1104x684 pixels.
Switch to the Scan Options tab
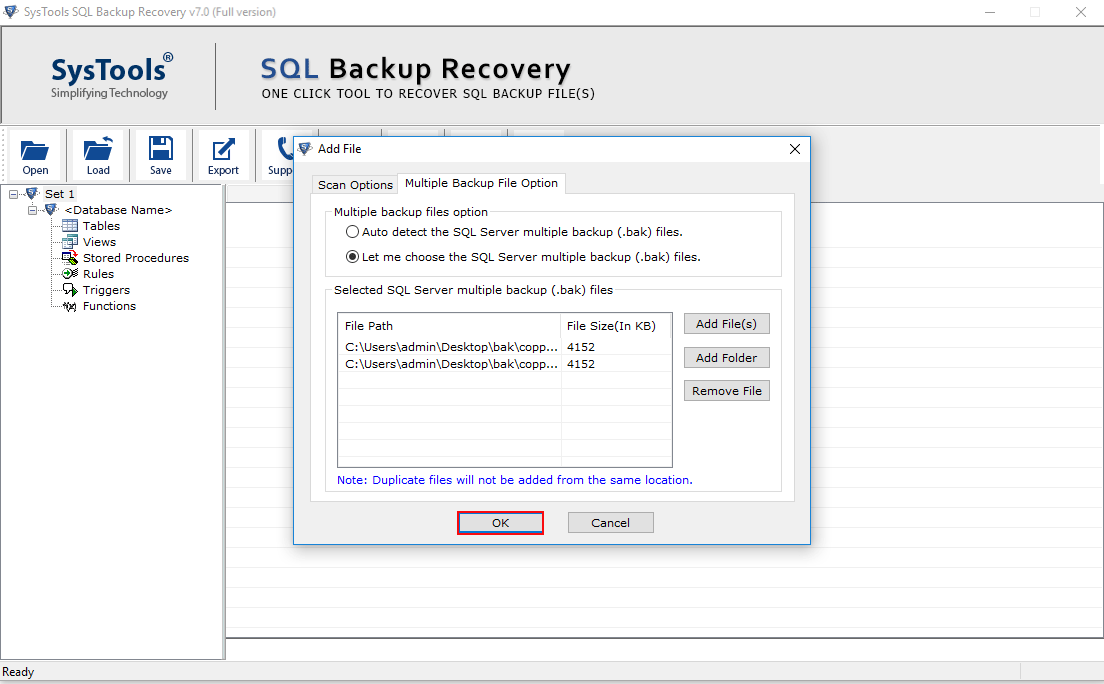[355, 185]
